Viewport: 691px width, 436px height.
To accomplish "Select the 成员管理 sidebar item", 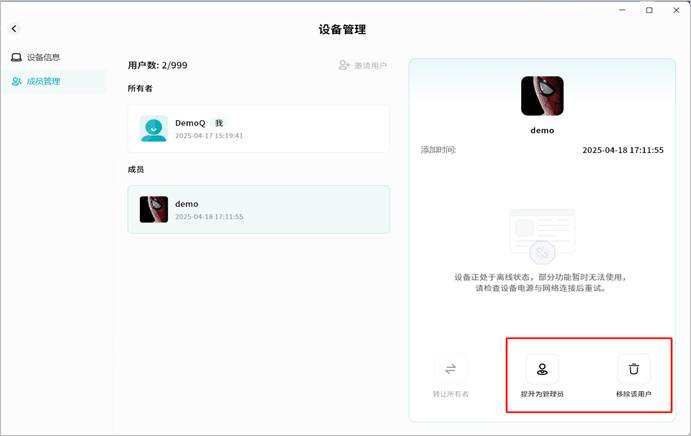I will click(43, 81).
